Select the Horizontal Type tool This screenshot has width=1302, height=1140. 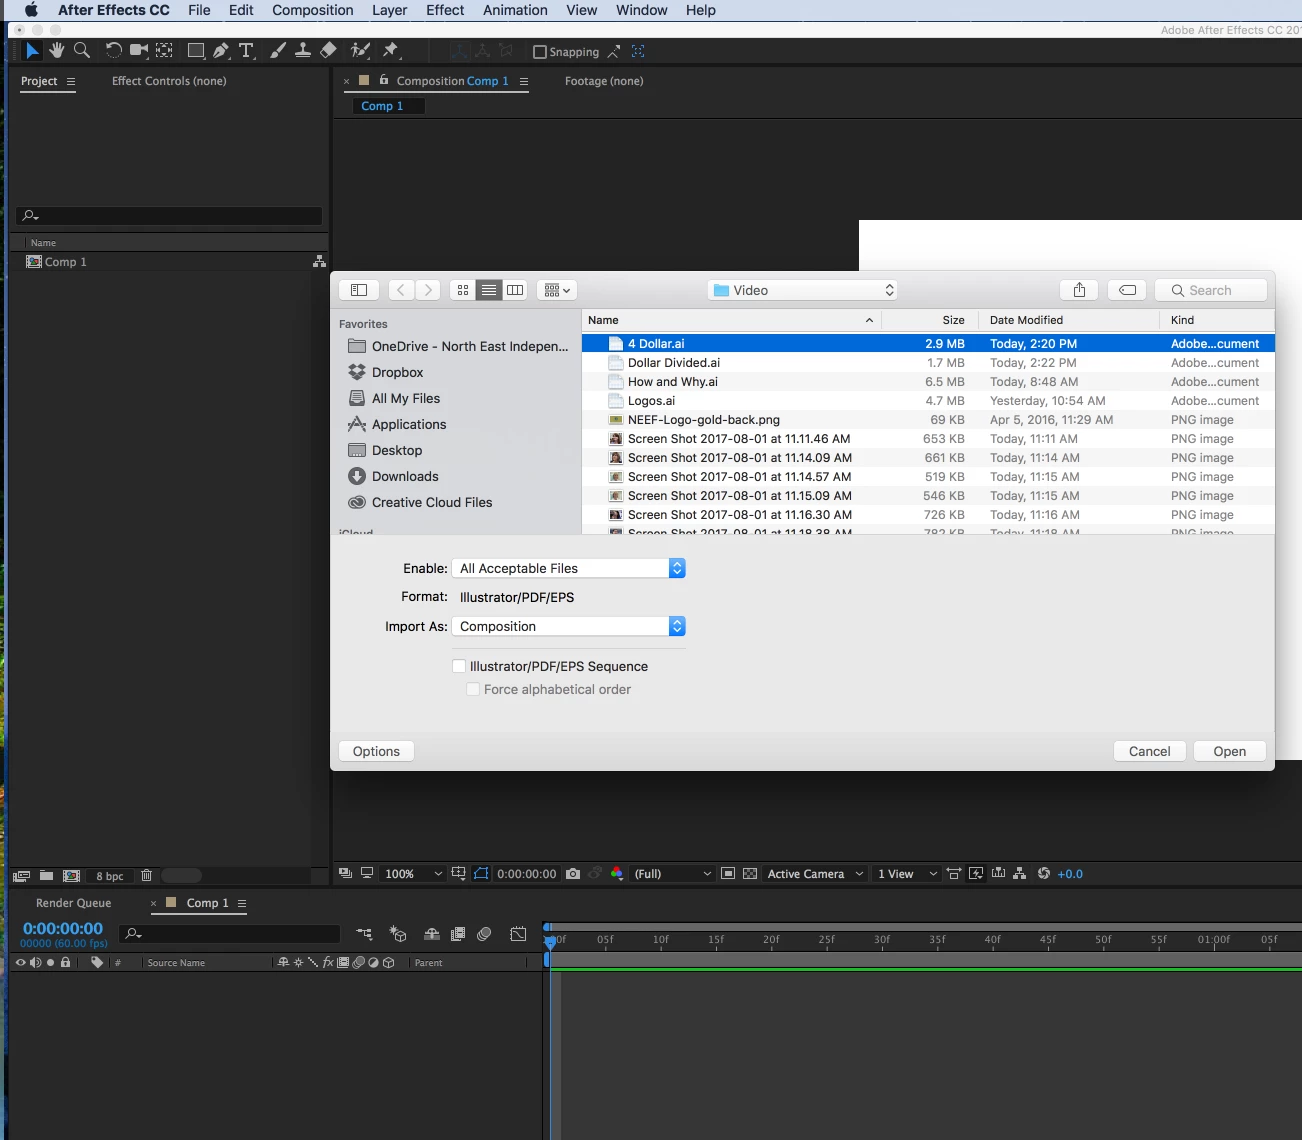(246, 50)
